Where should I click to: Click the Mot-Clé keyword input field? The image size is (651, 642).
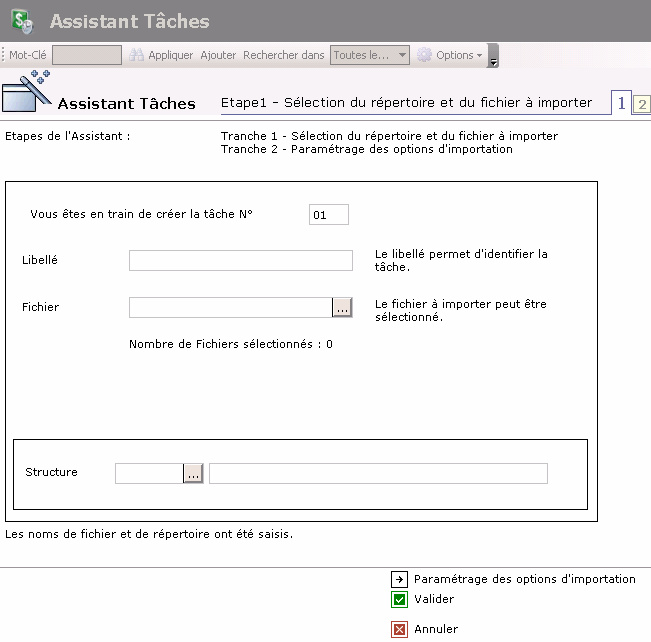click(86, 55)
